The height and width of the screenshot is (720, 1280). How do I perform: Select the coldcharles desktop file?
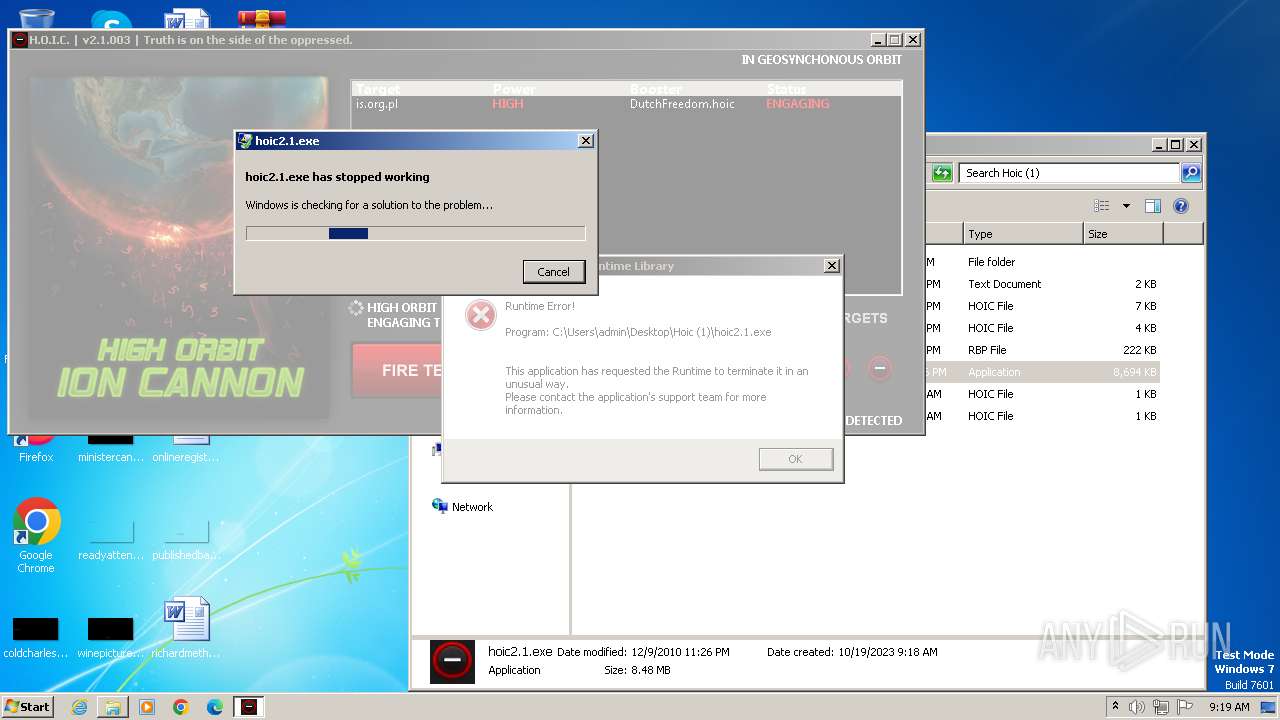[x=36, y=636]
